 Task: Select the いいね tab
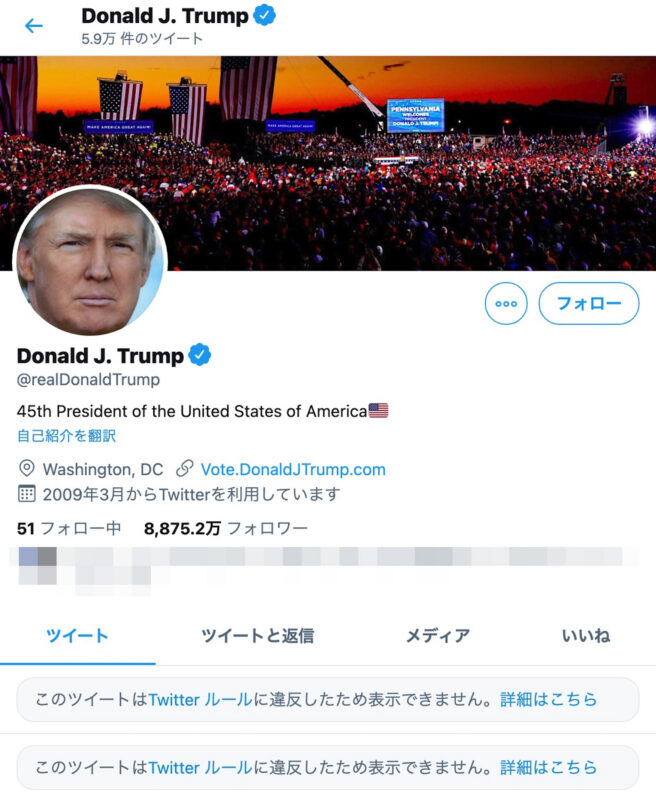click(586, 636)
